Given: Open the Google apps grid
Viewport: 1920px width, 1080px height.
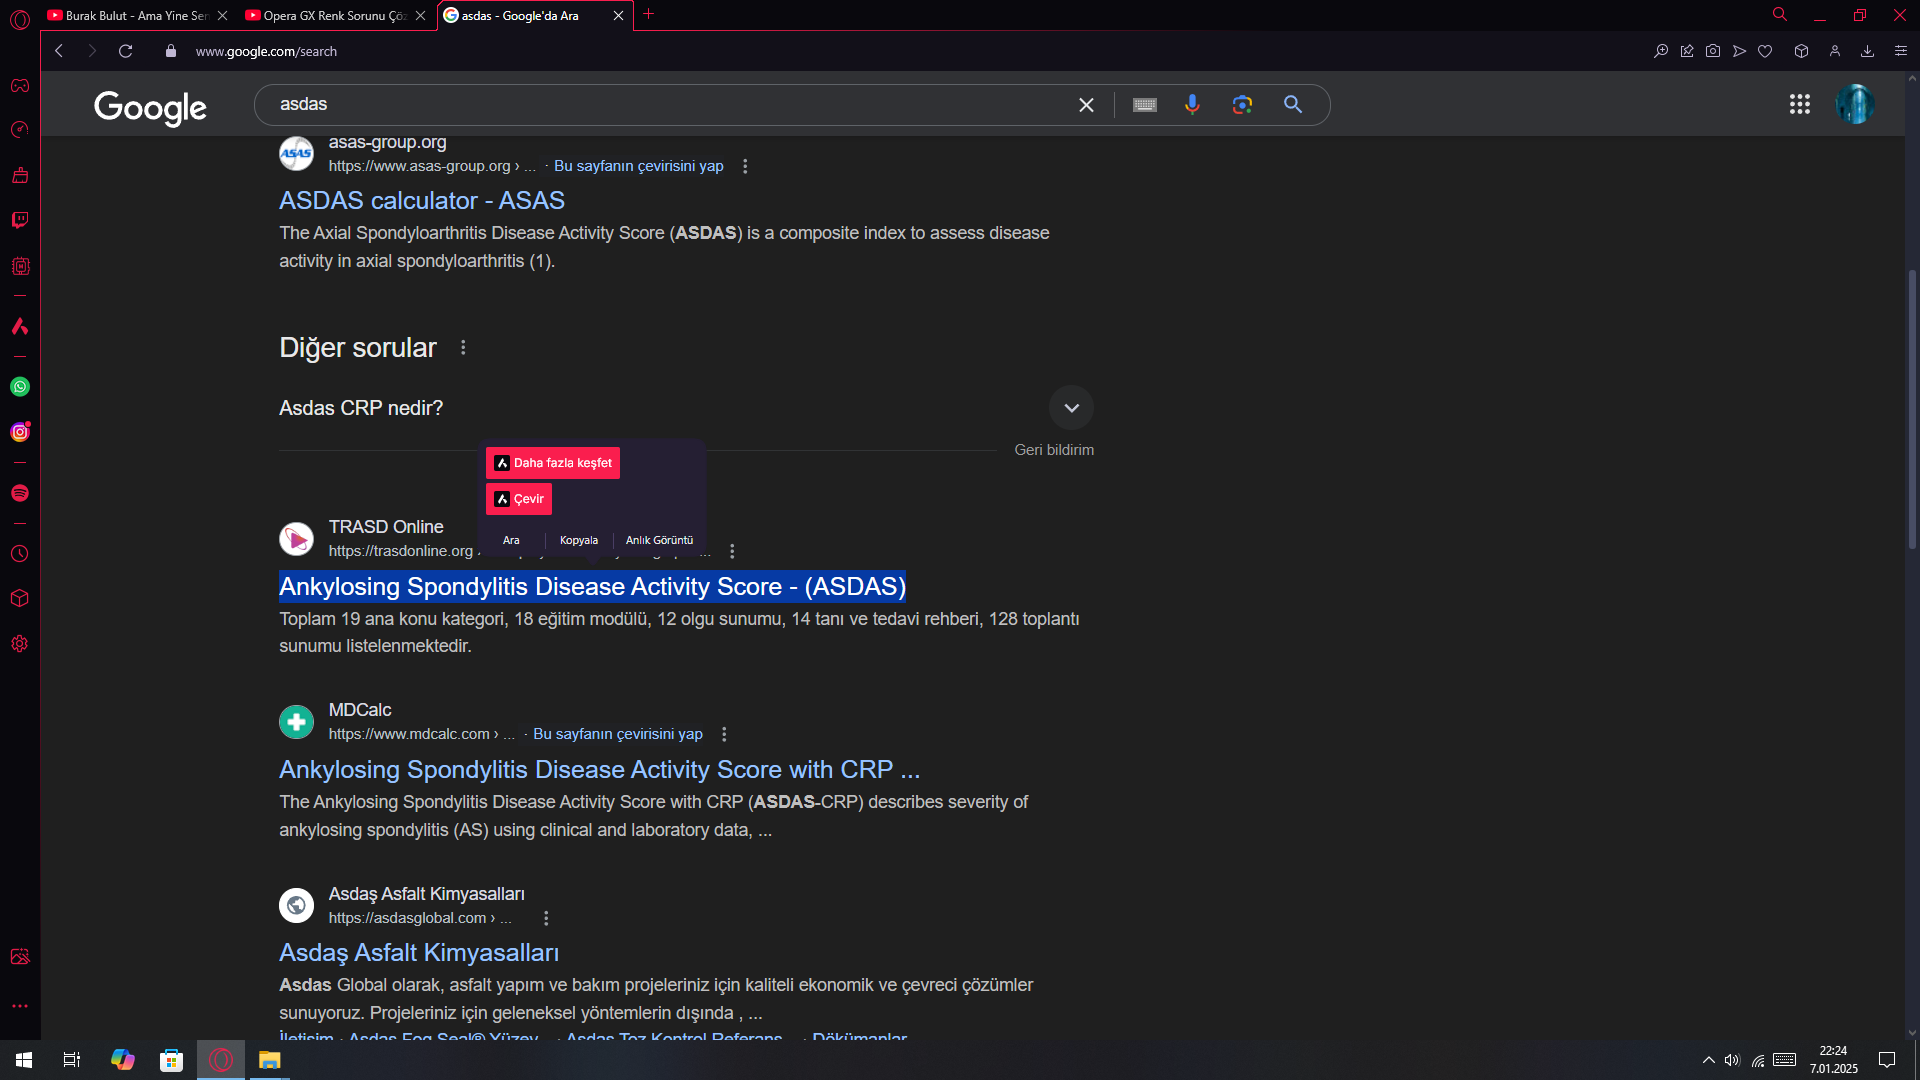Looking at the screenshot, I should 1800,104.
